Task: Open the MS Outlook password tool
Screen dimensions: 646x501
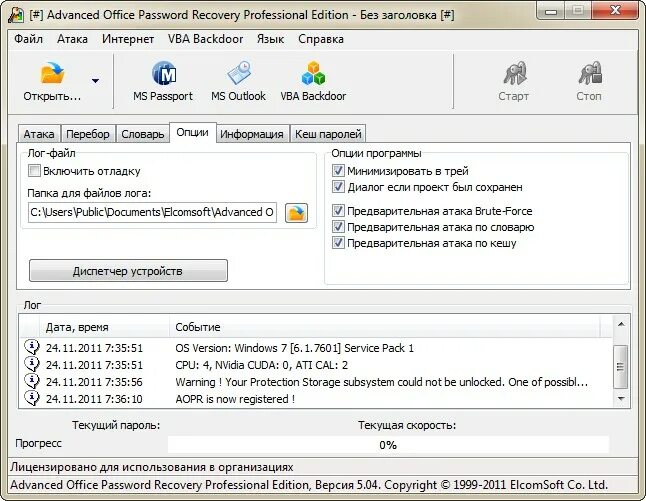Action: coord(239,73)
